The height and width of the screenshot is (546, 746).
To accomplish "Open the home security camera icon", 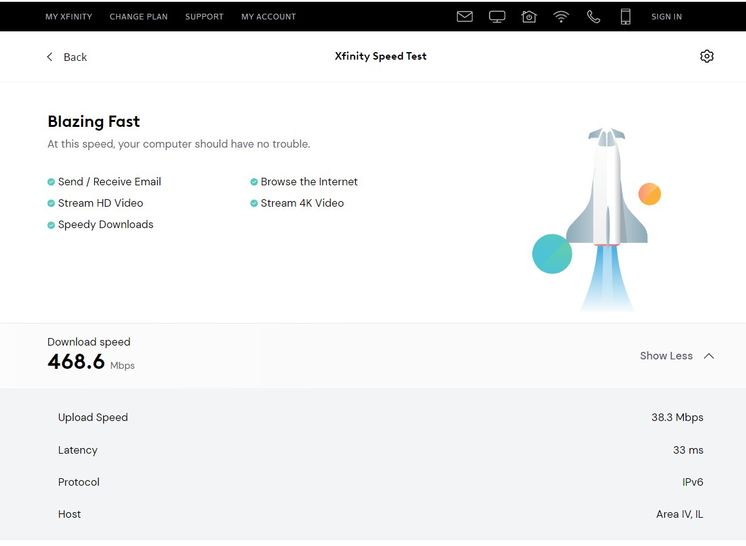I will (x=529, y=17).
